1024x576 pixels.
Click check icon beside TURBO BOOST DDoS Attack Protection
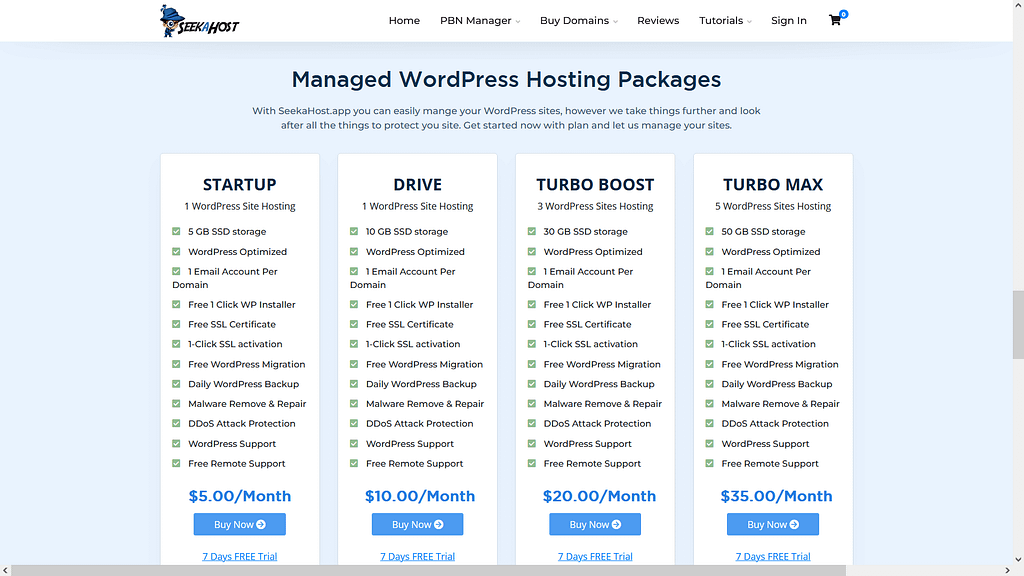pyautogui.click(x=532, y=423)
